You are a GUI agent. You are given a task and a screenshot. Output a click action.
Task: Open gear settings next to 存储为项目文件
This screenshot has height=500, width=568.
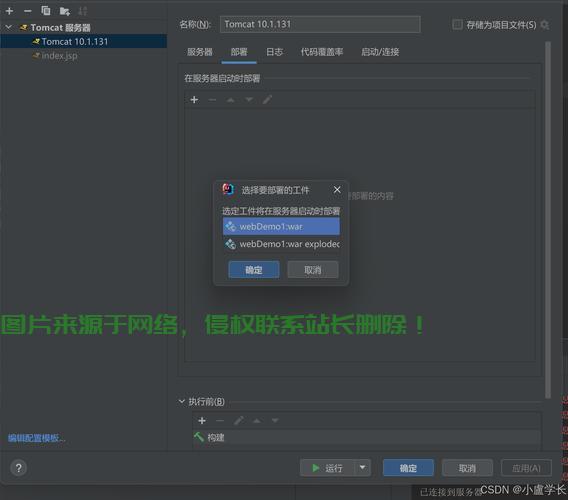point(544,25)
